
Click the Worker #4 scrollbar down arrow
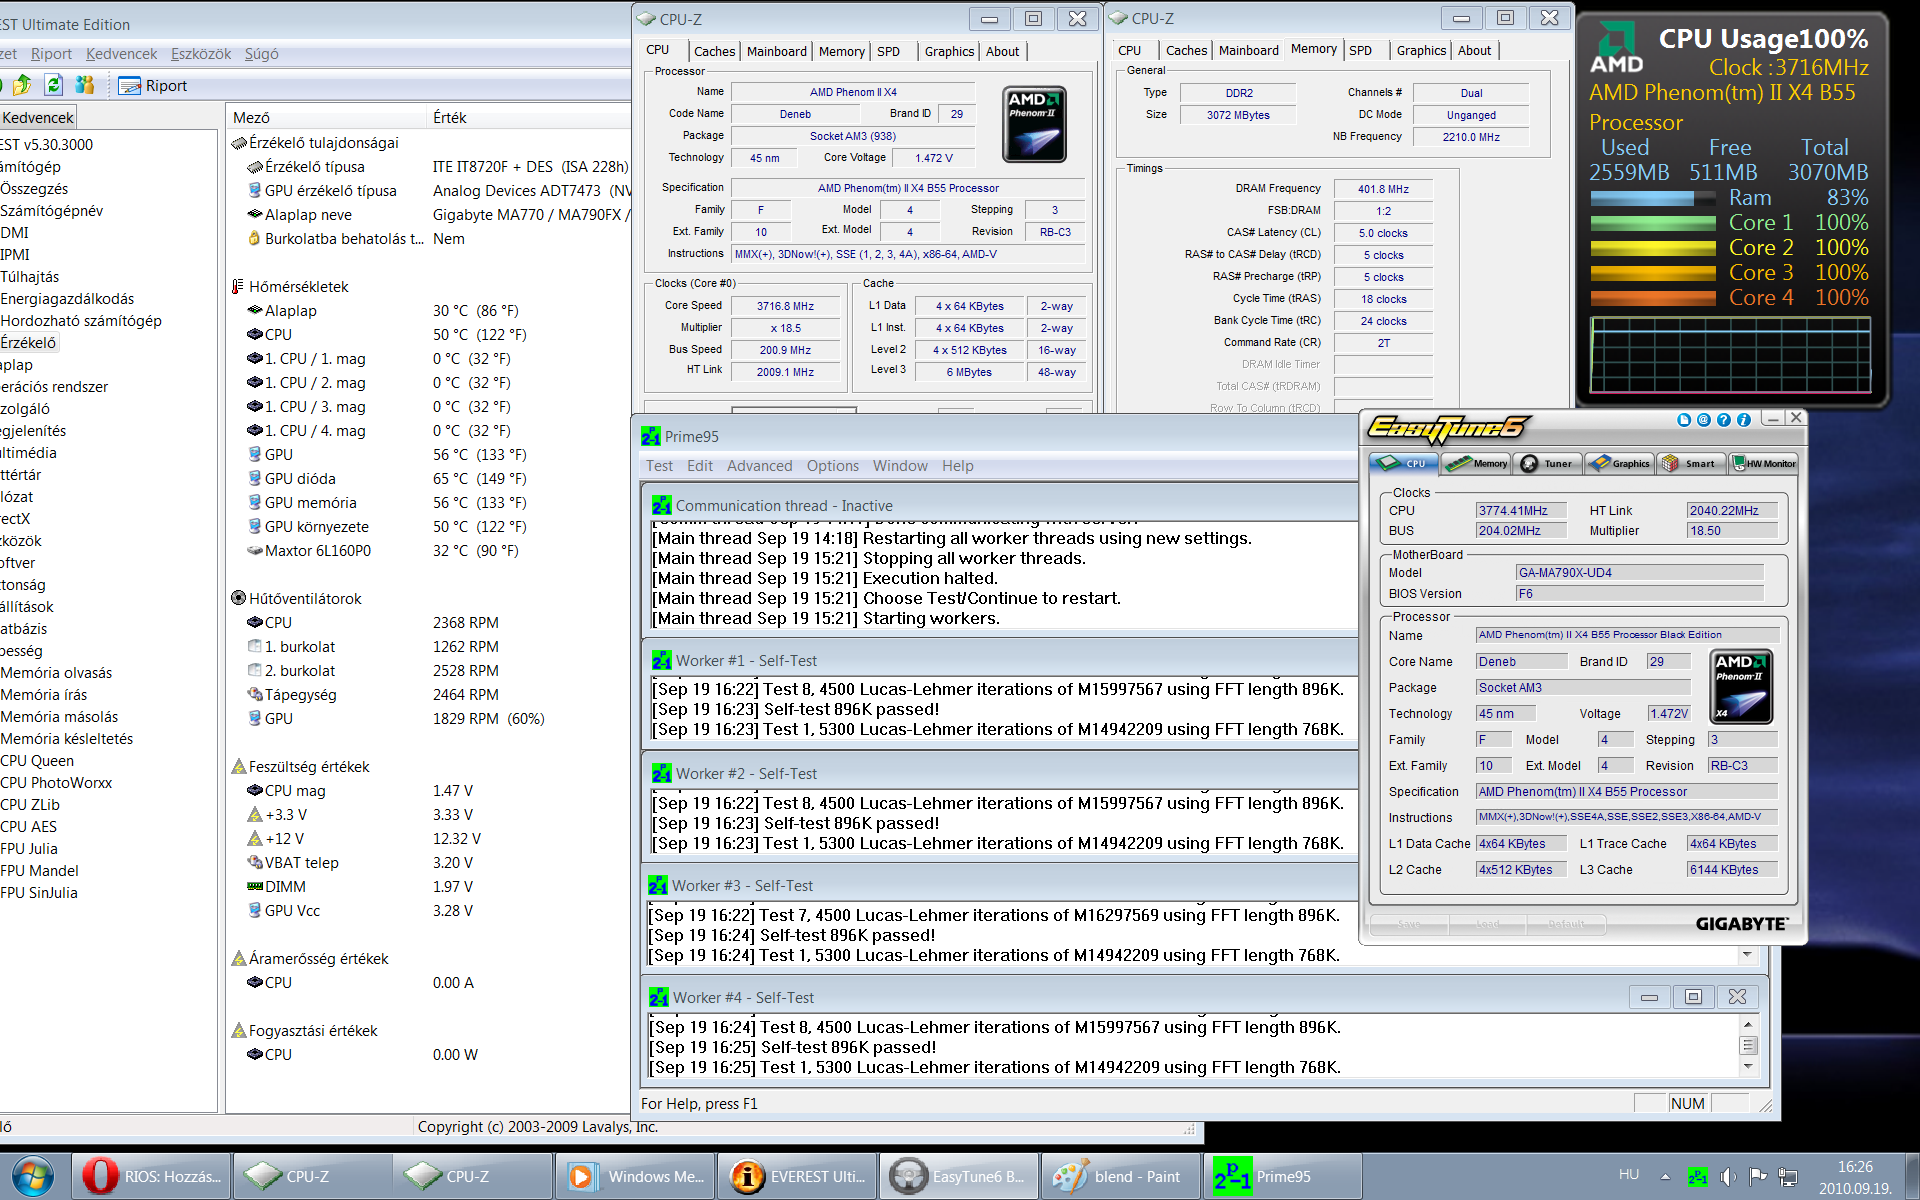click(1748, 1067)
